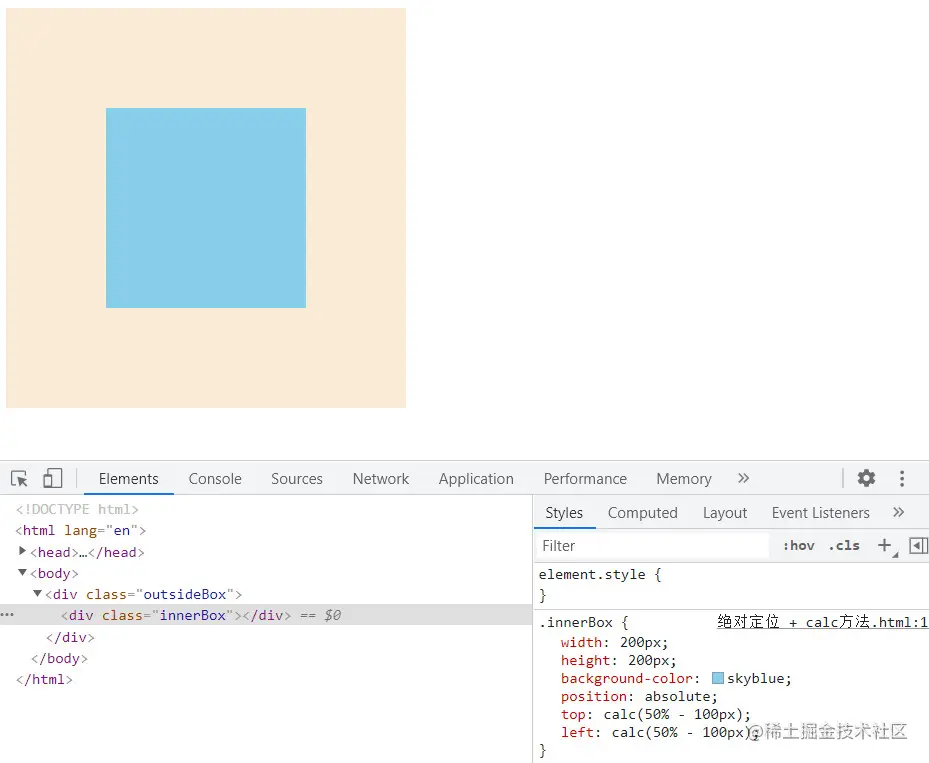Select the closing </body> tag row

(59, 658)
